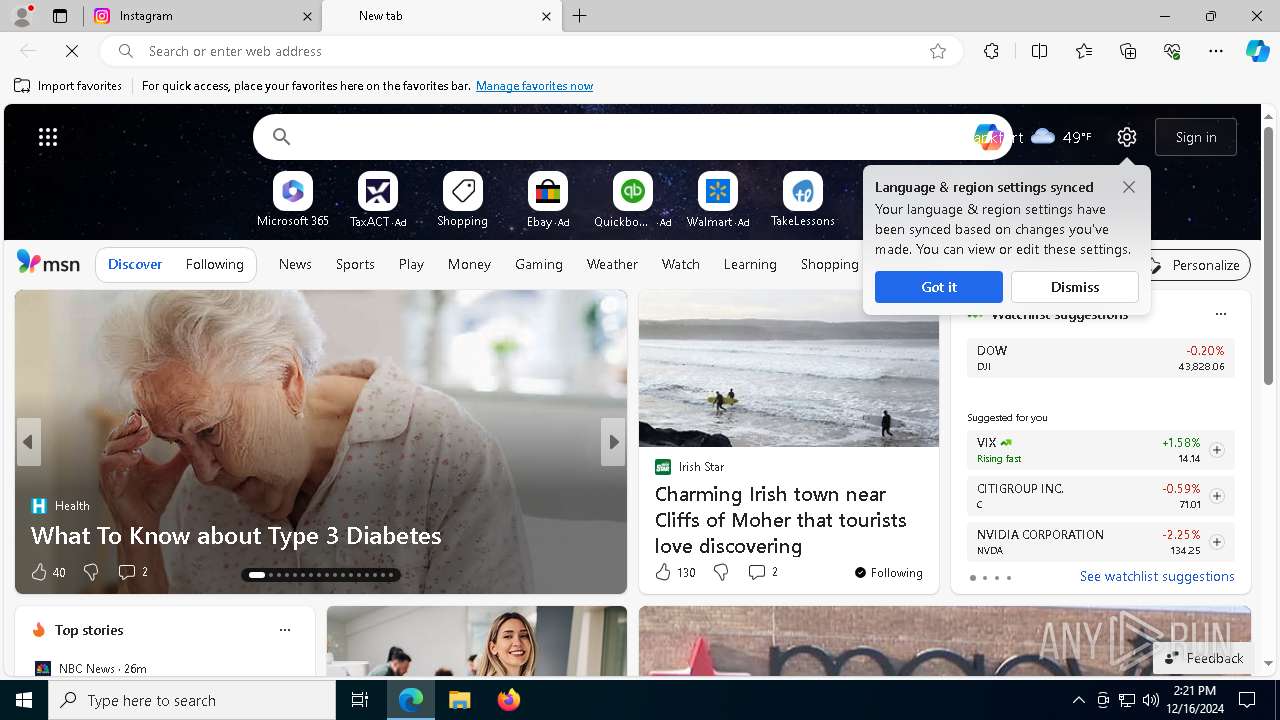Add VIX to watchlist
This screenshot has width=1280, height=720.
tap(1216, 450)
